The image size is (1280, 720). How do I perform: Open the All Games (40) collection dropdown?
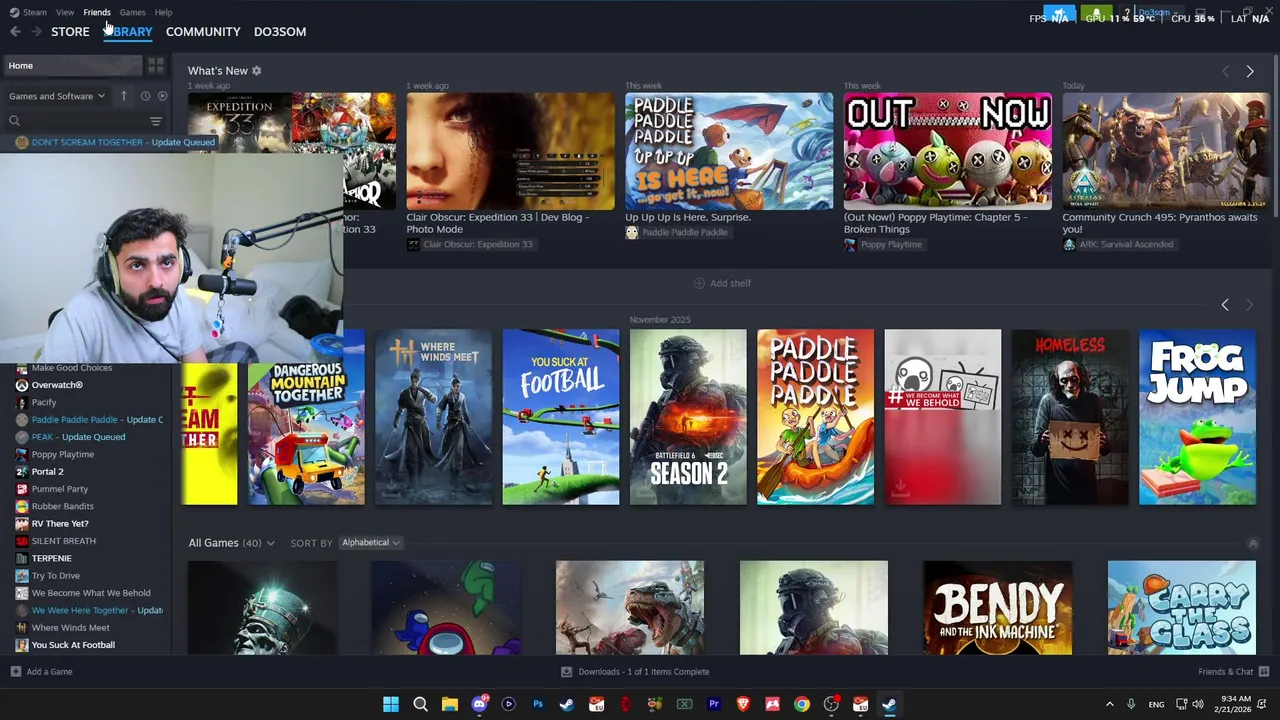(231, 543)
